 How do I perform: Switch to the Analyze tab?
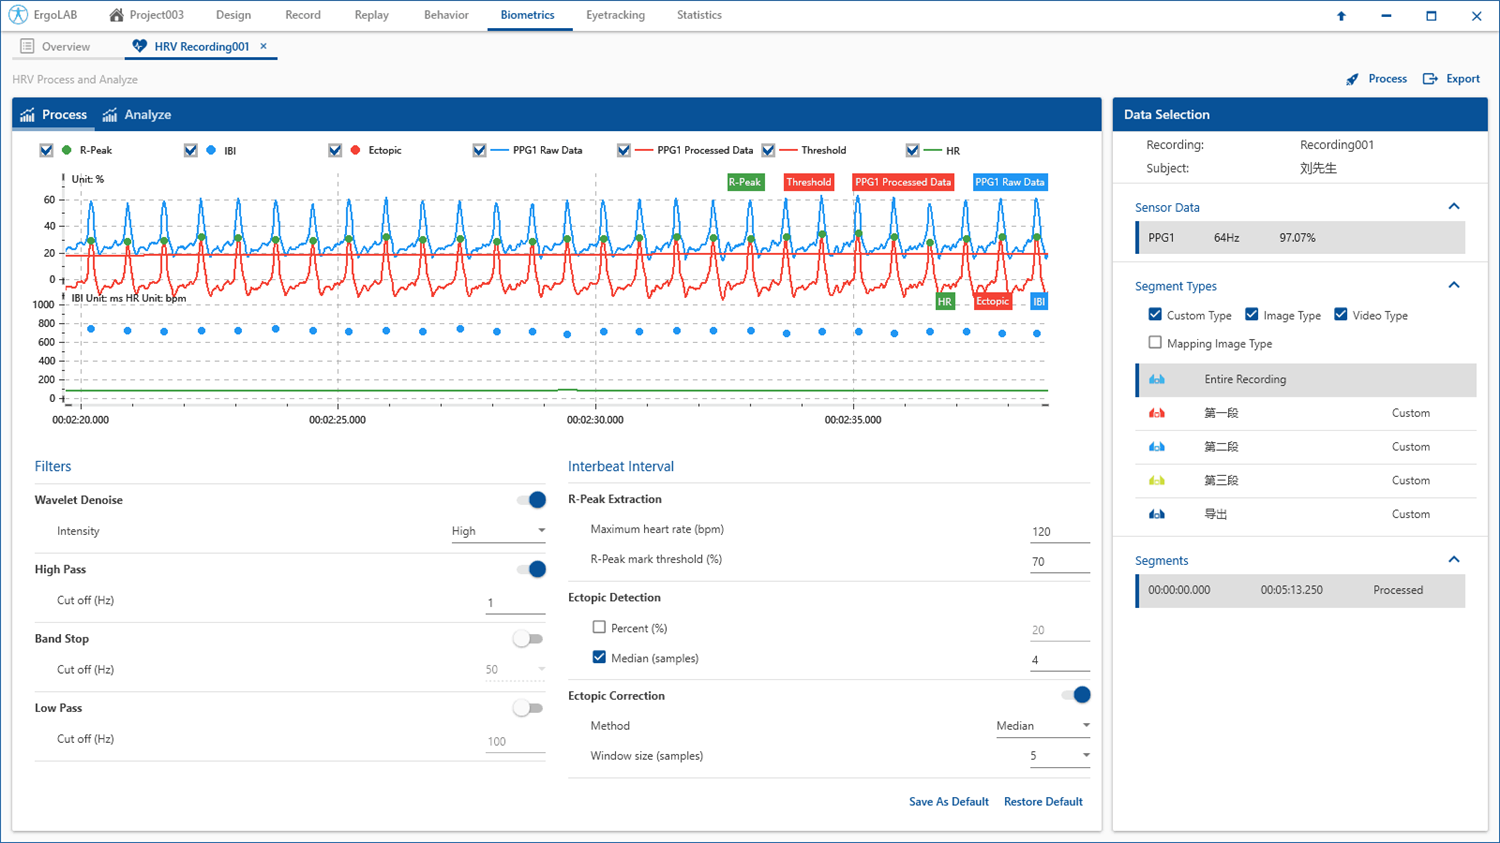[137, 115]
